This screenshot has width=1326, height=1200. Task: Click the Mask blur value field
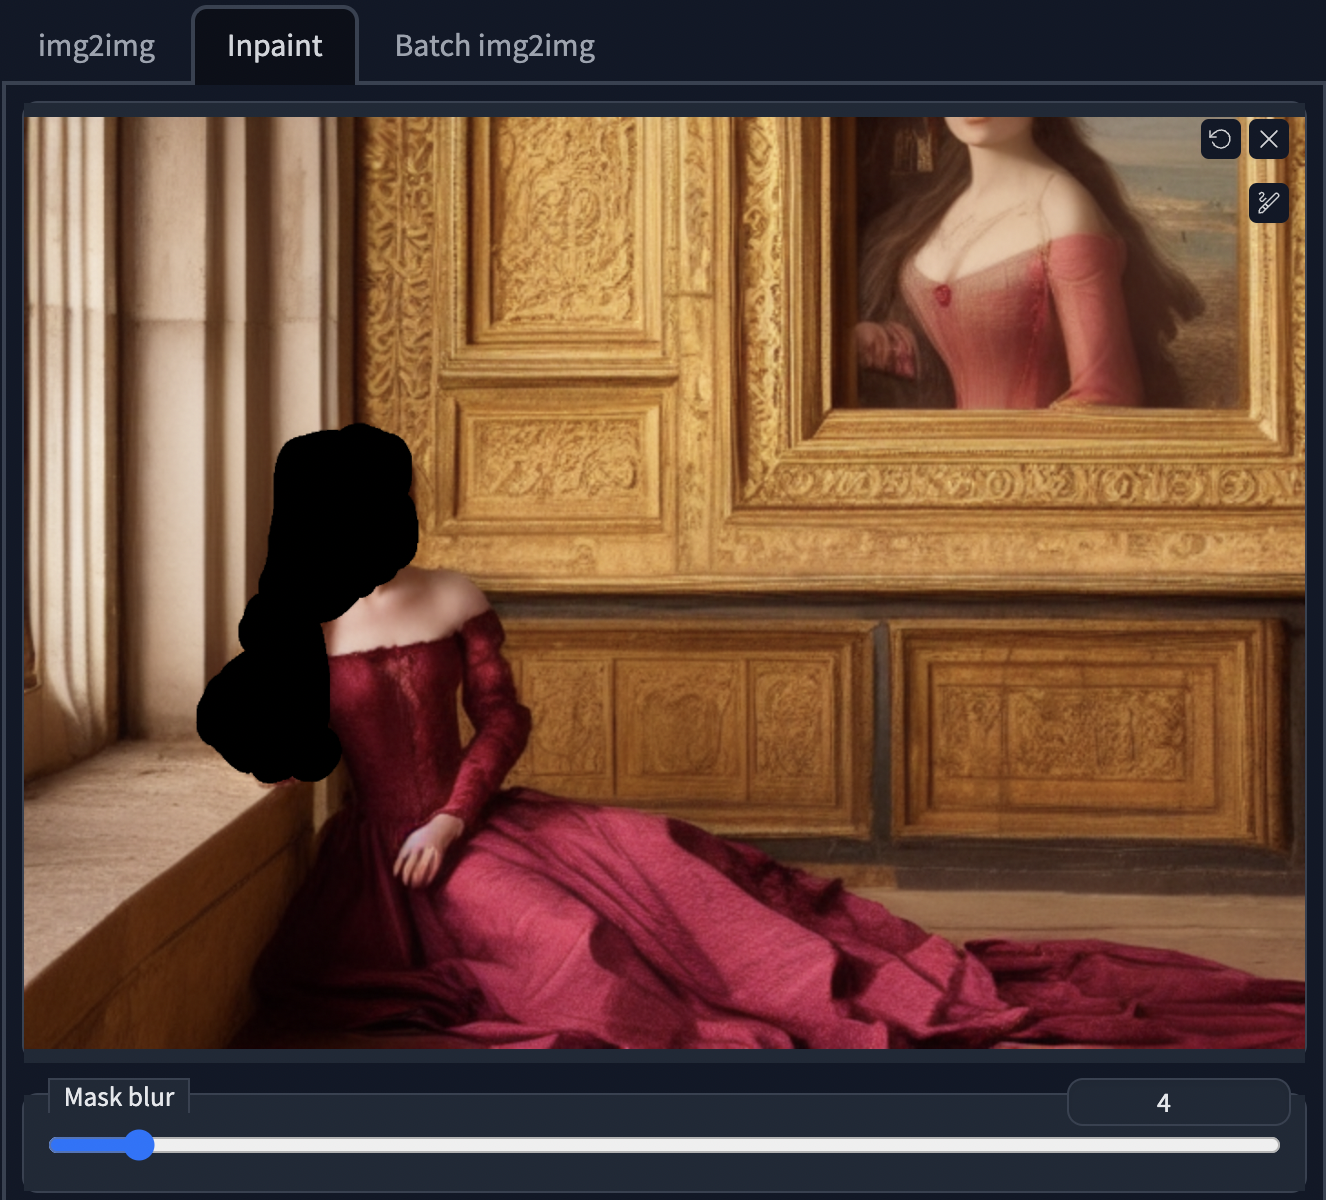pyautogui.click(x=1178, y=1102)
